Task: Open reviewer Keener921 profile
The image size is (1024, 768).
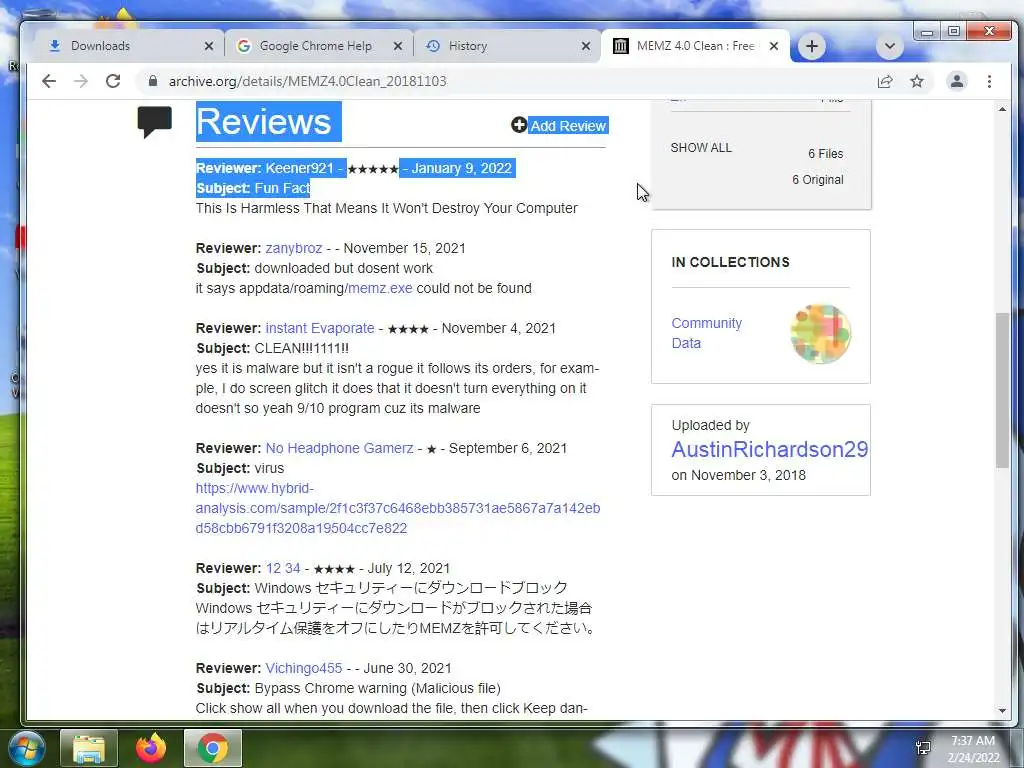Action: point(300,168)
